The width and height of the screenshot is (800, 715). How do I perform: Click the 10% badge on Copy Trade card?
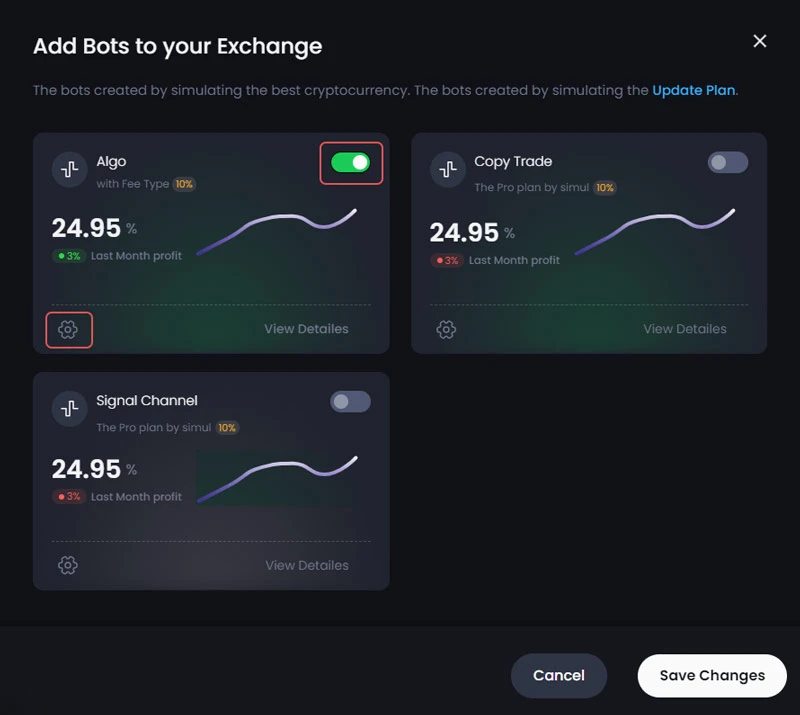pos(604,187)
